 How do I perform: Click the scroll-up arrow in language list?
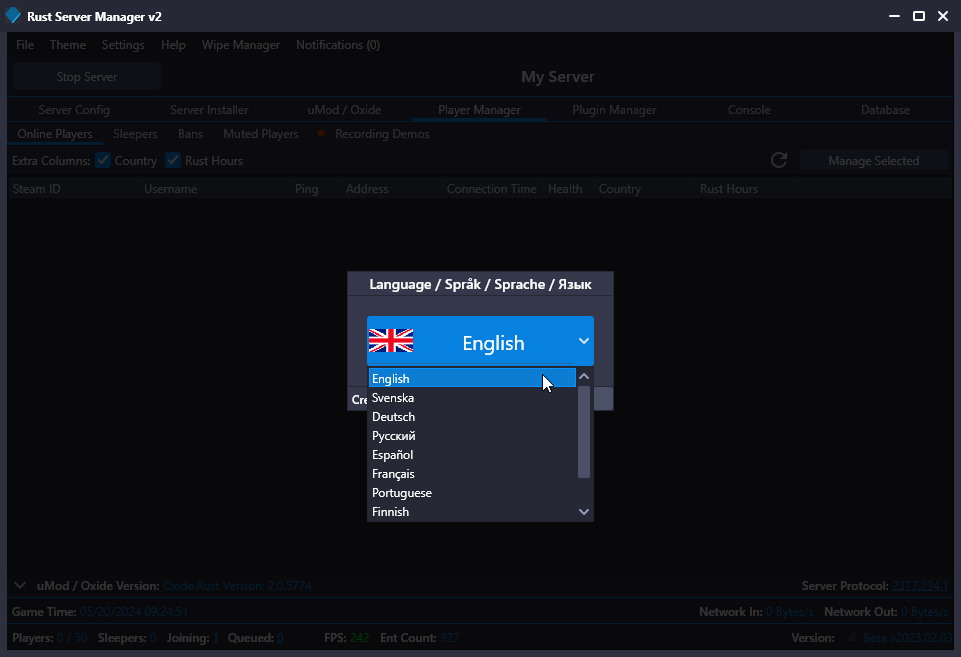click(584, 378)
